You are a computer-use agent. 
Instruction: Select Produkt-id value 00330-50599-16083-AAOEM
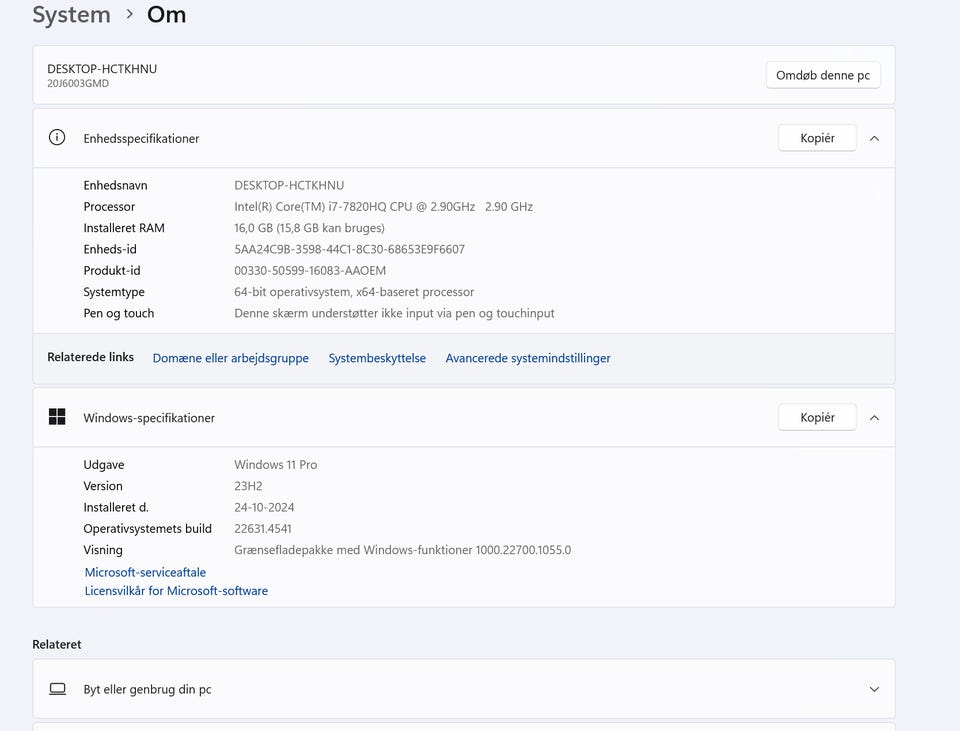(310, 271)
